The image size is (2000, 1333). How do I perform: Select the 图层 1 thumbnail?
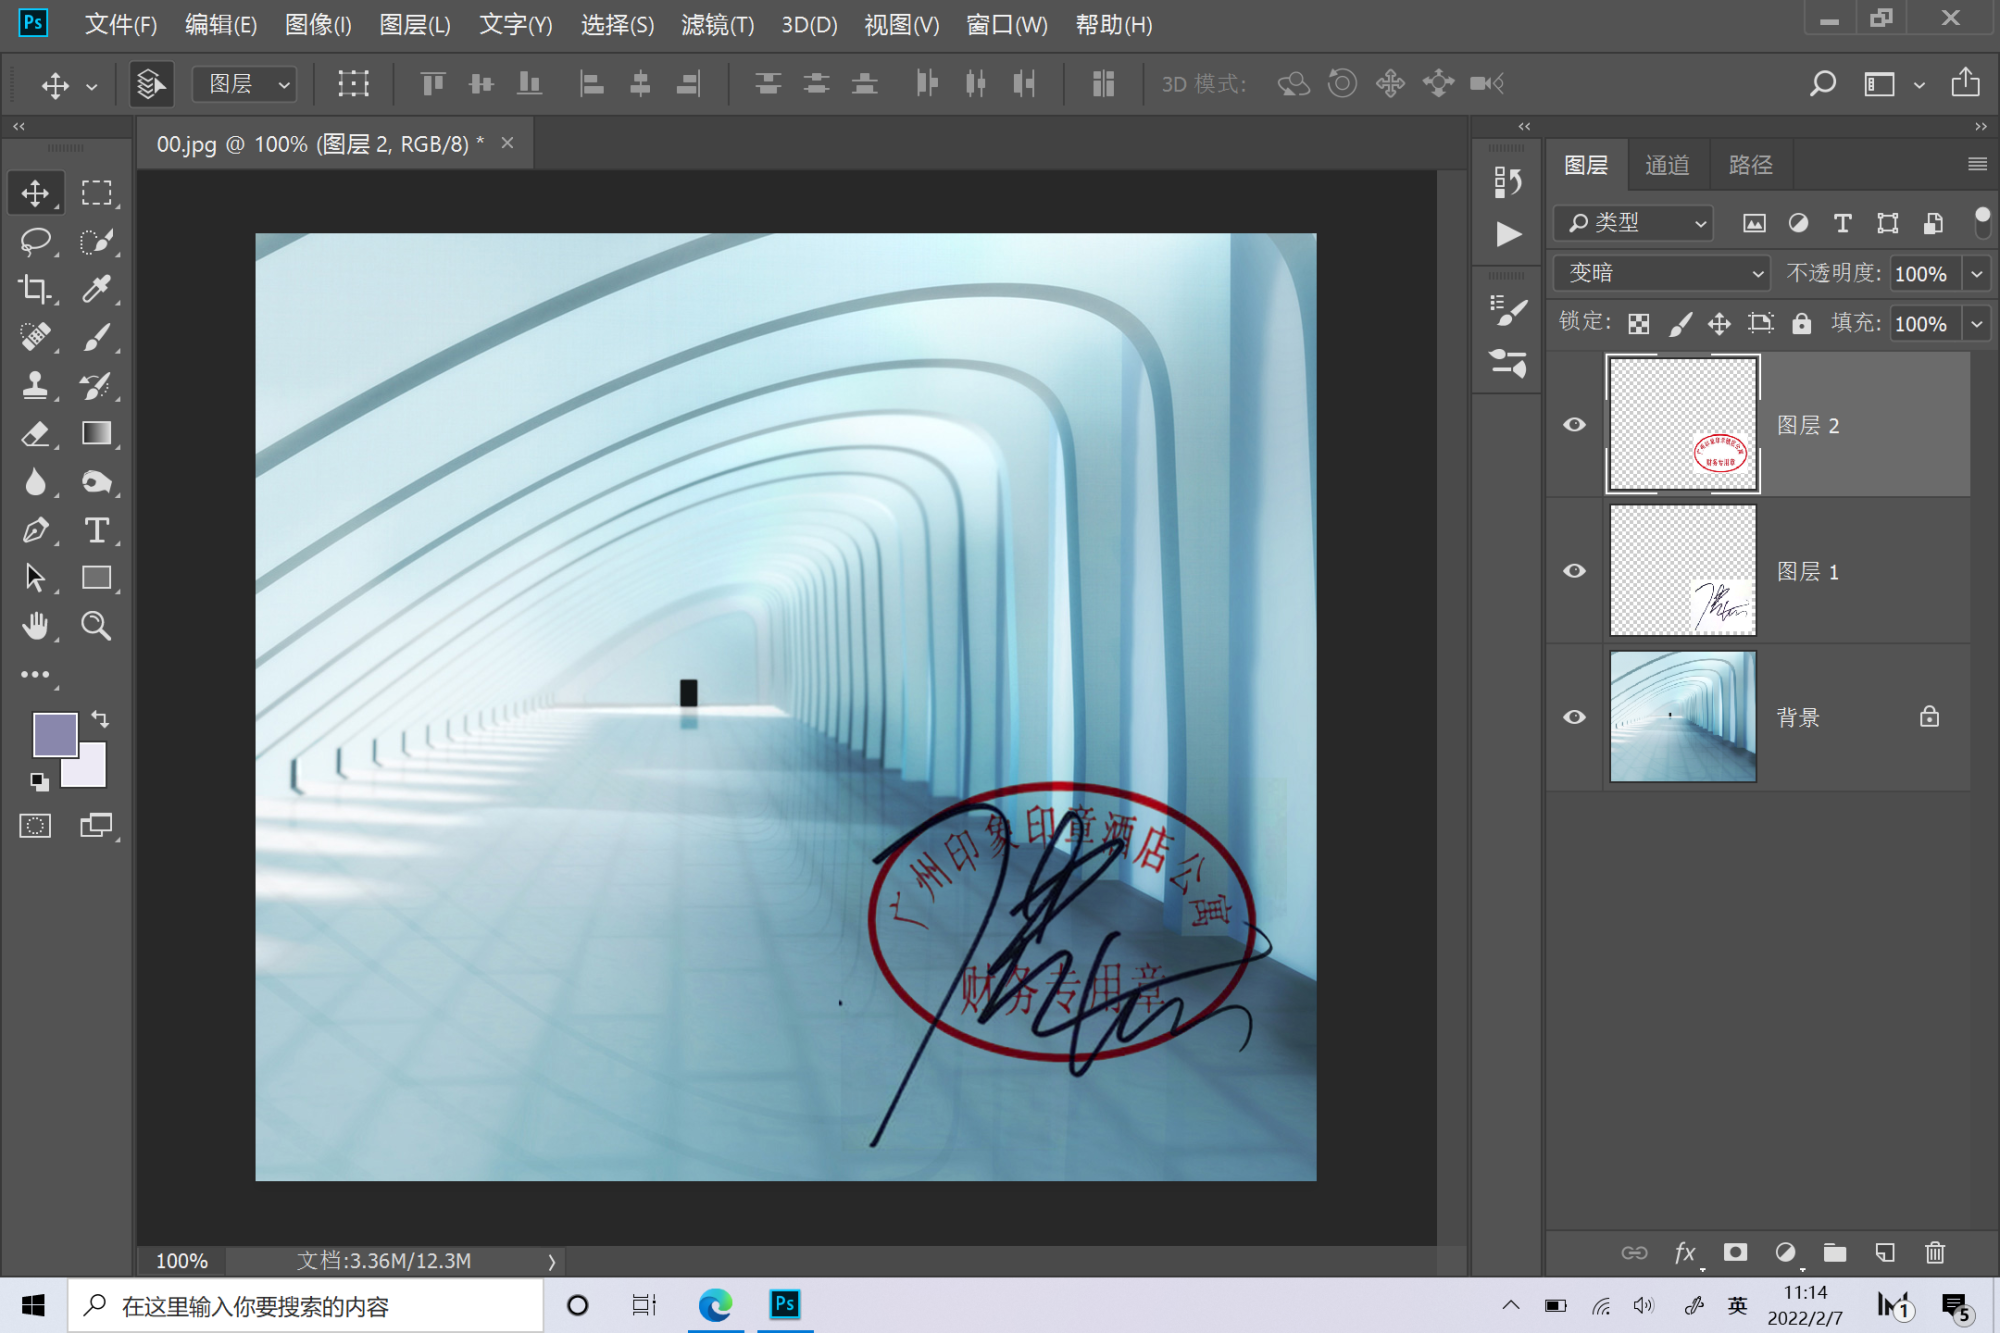(1682, 570)
